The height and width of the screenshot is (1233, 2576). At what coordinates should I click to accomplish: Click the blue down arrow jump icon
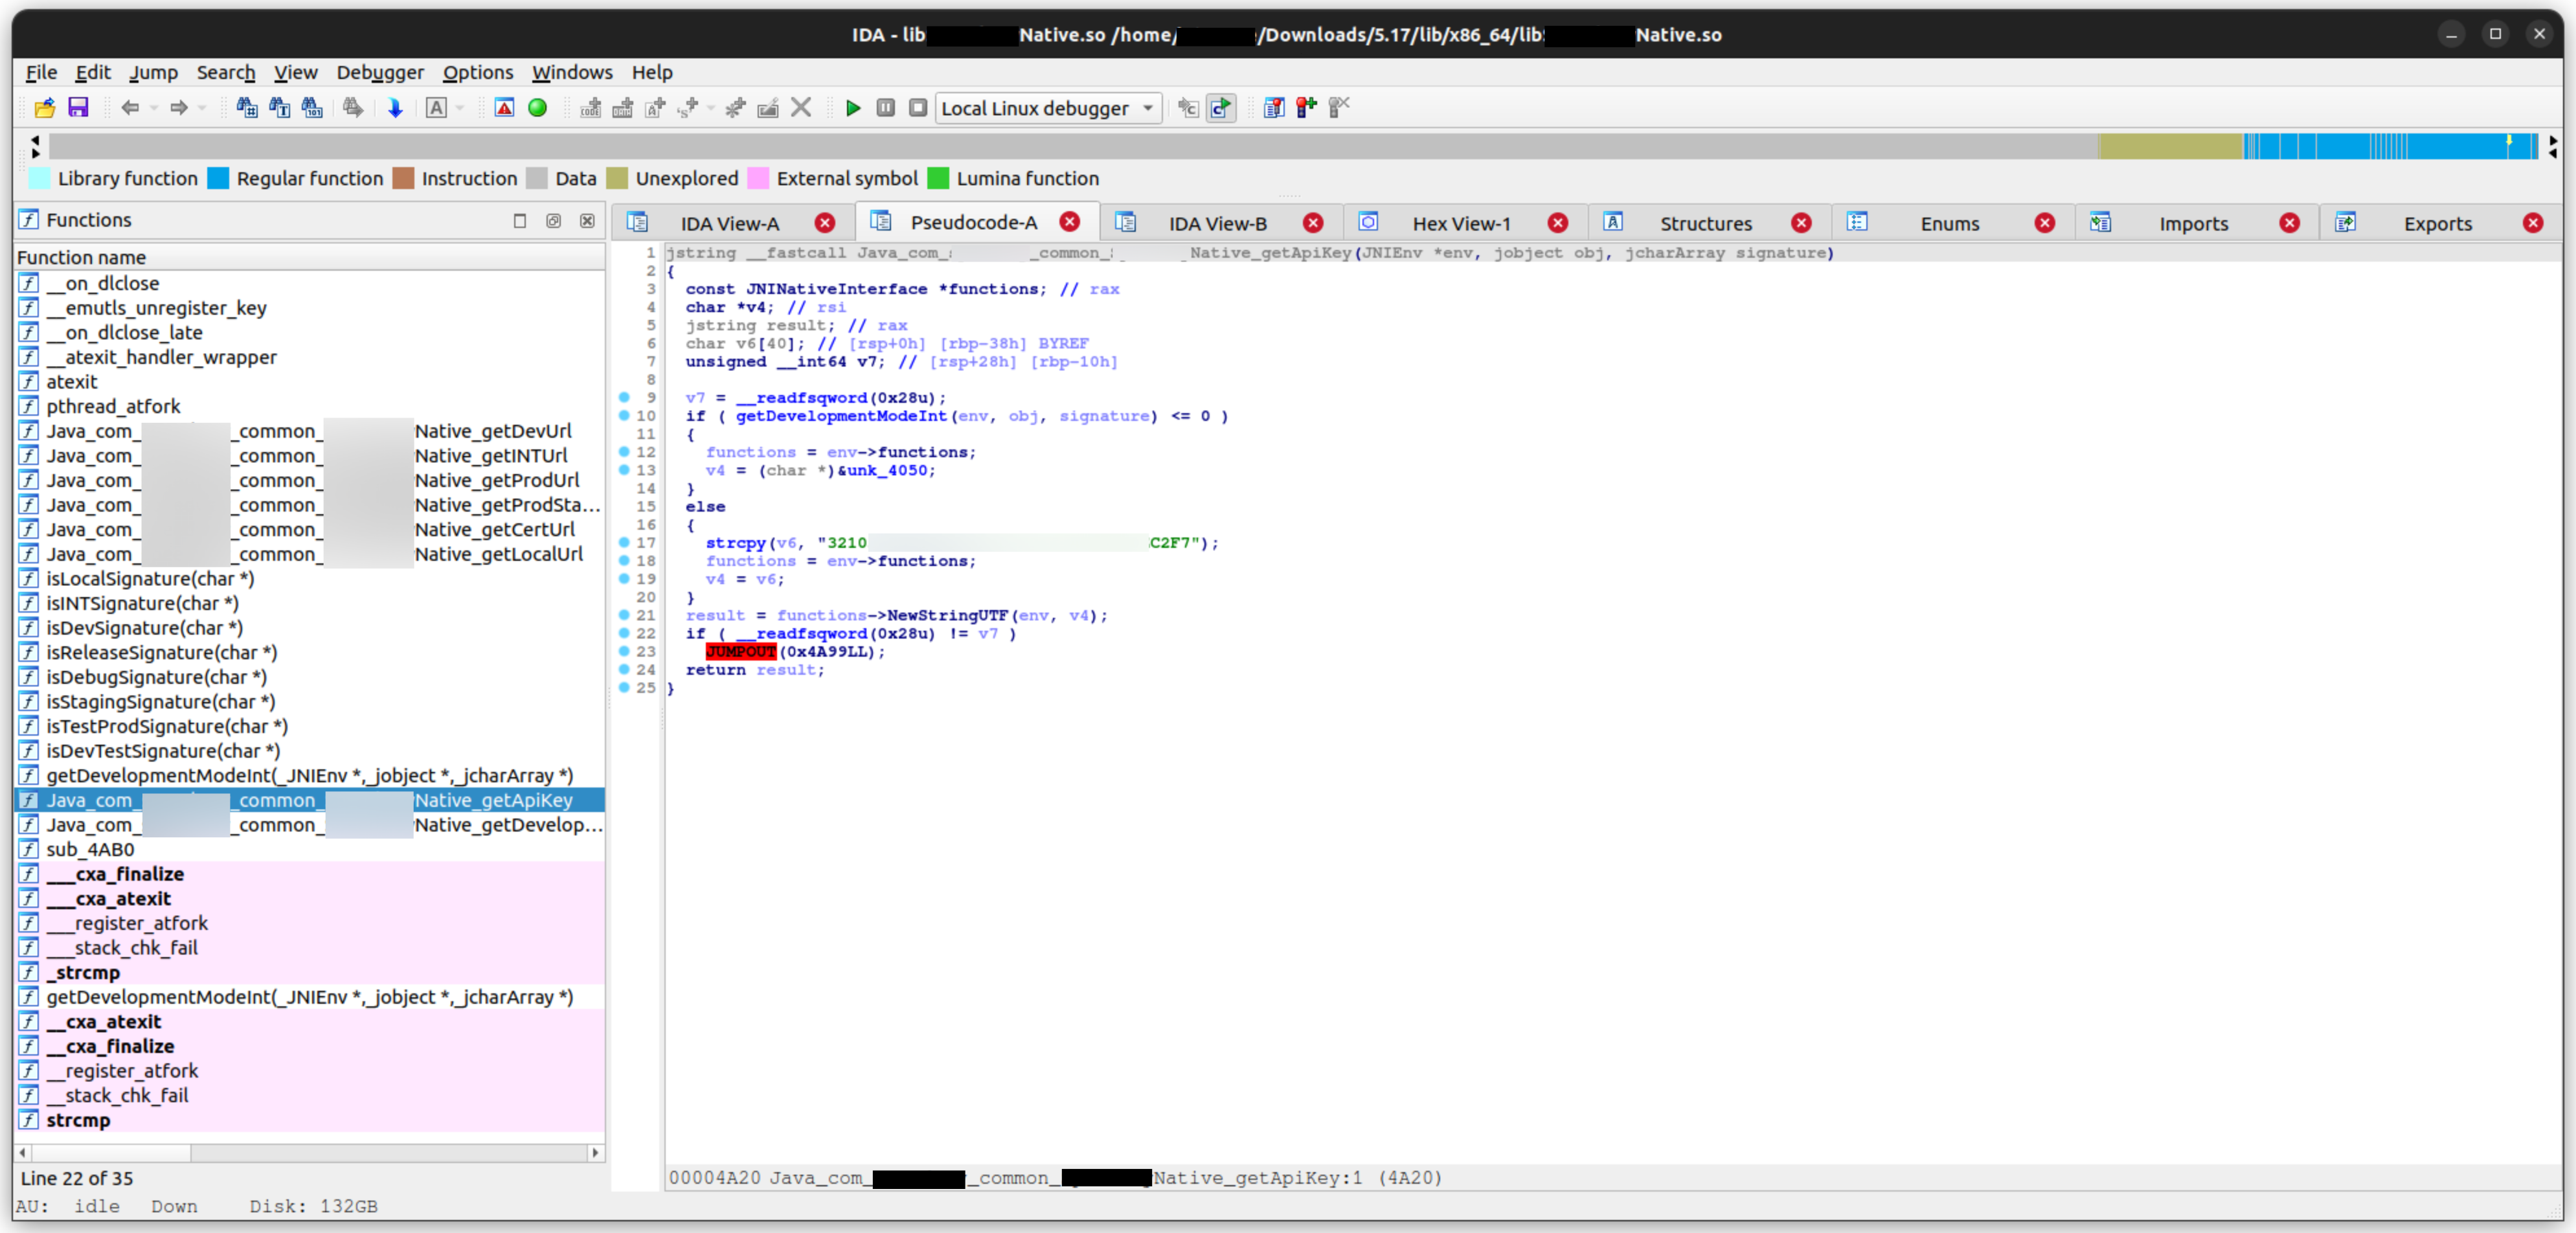(x=395, y=108)
